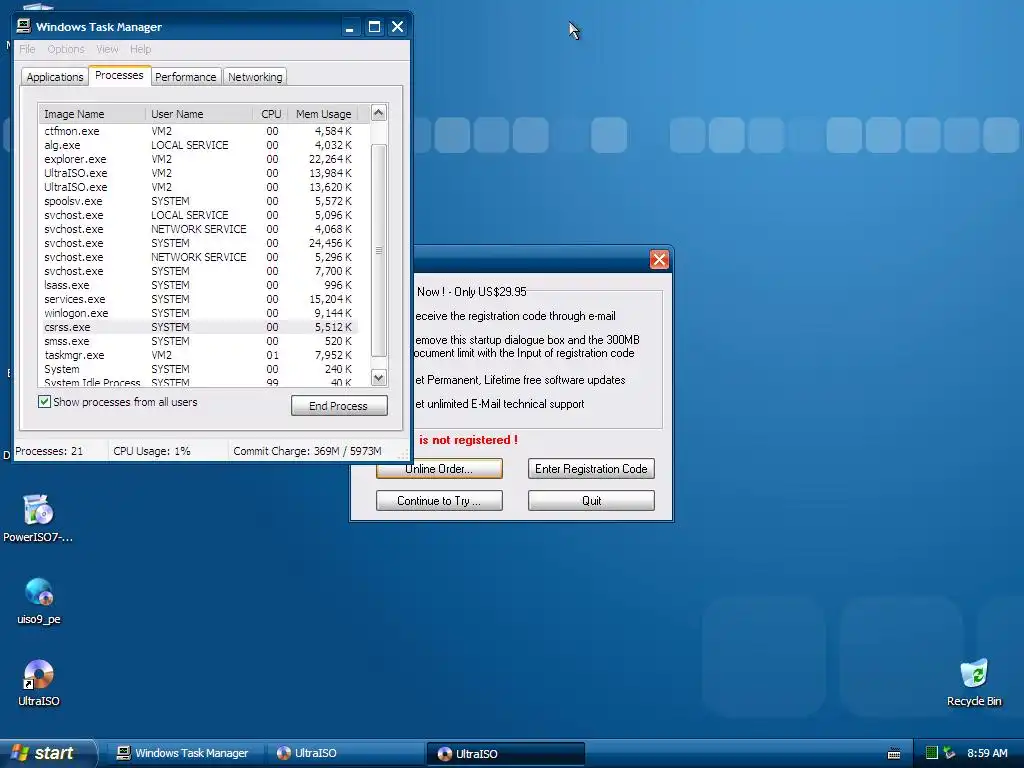This screenshot has width=1024, height=768.
Task: Select the spoolsv.exe process row
Action: [198, 201]
